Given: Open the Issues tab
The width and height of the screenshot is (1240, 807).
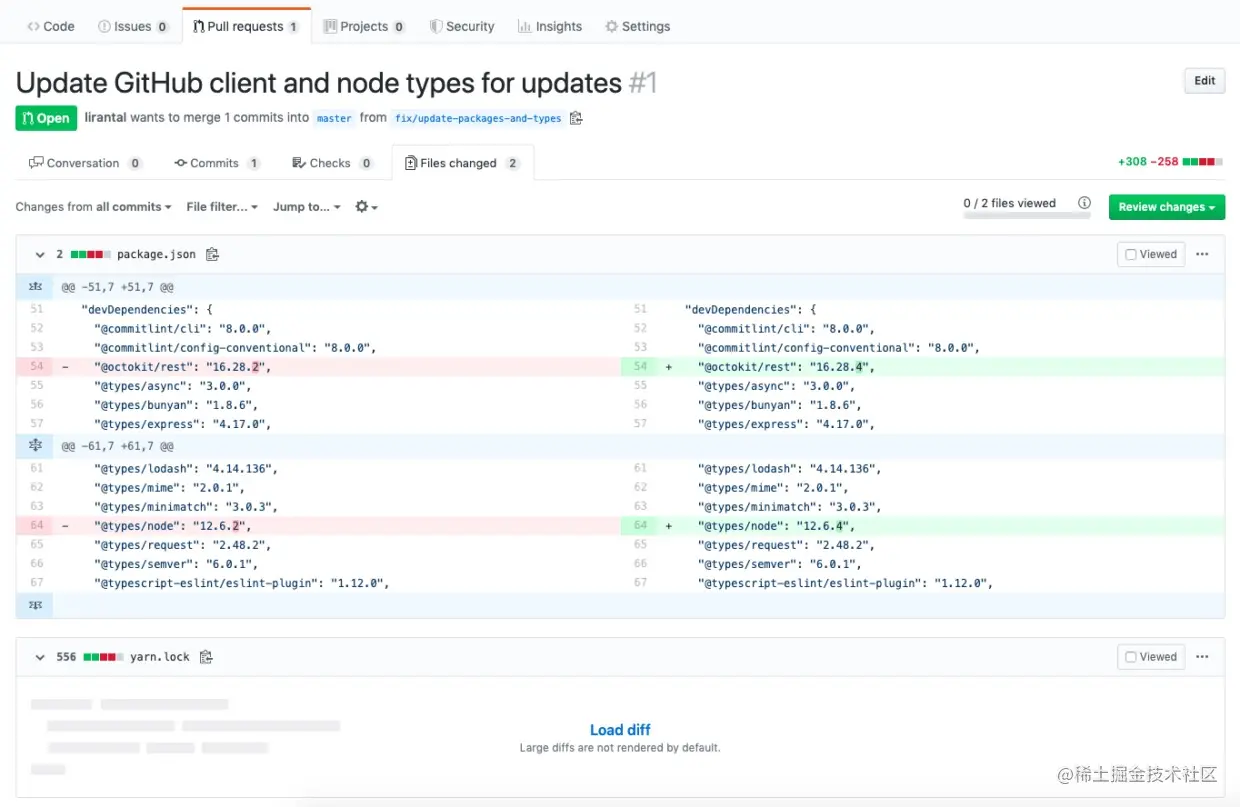Looking at the screenshot, I should click(x=133, y=26).
